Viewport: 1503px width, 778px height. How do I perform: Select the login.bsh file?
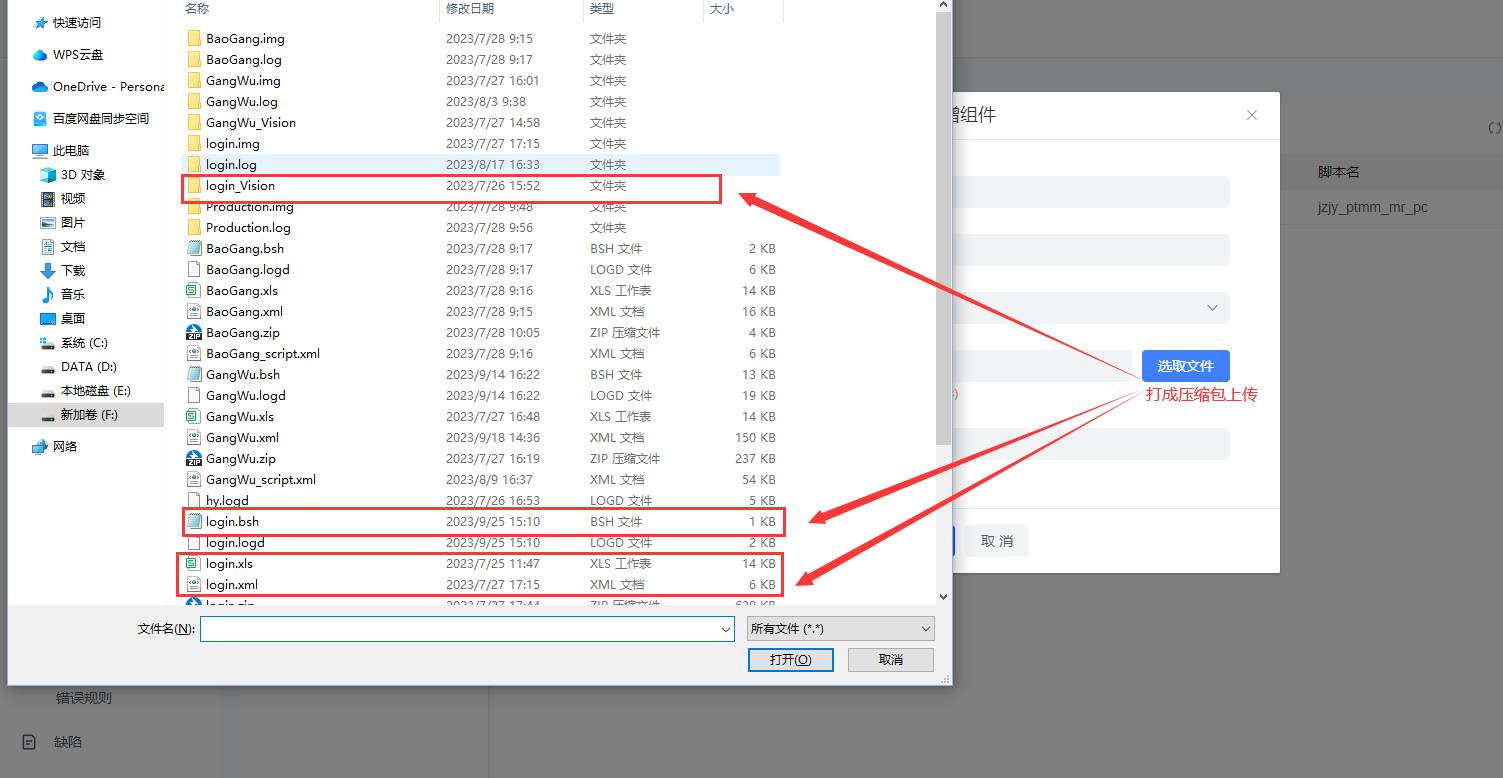coord(232,522)
